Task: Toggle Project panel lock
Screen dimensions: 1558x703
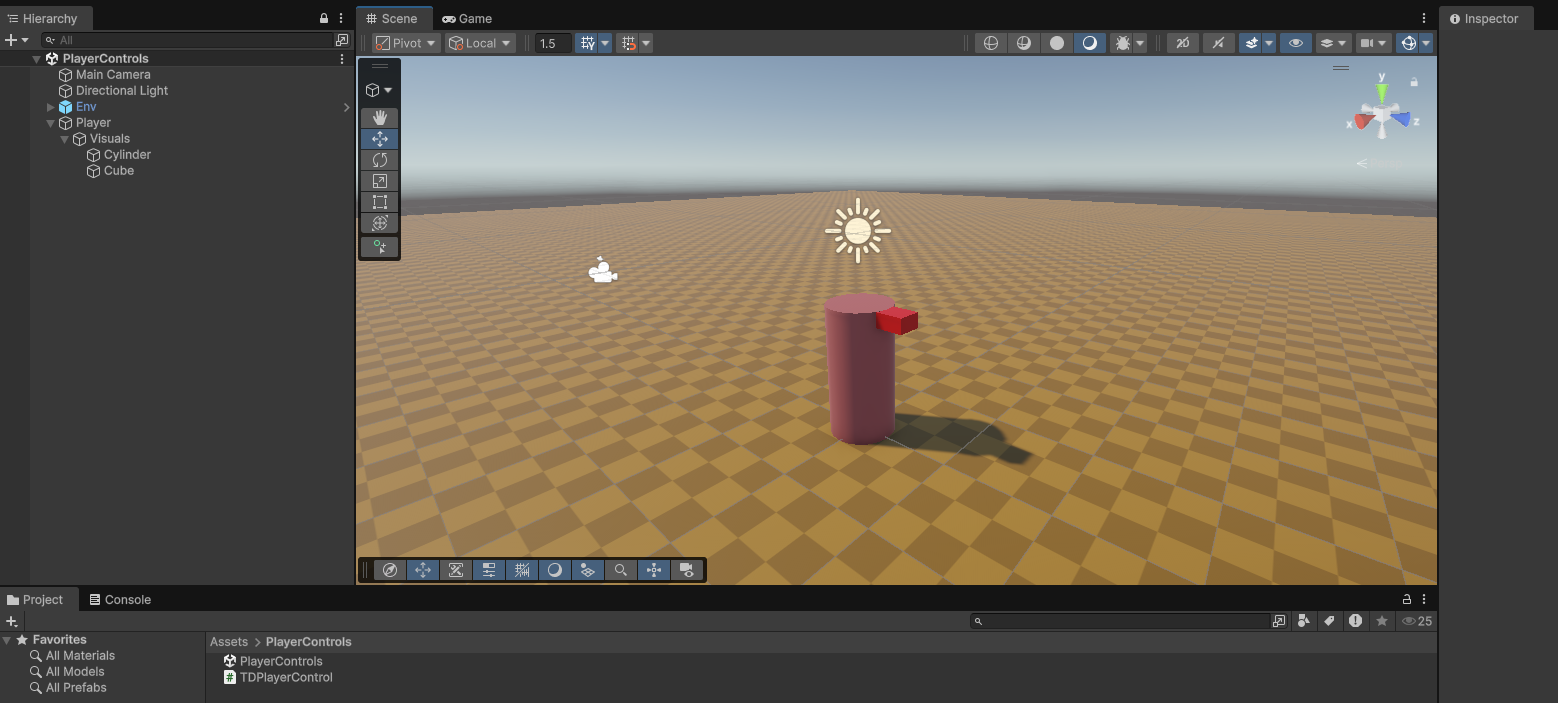Action: (x=1406, y=599)
